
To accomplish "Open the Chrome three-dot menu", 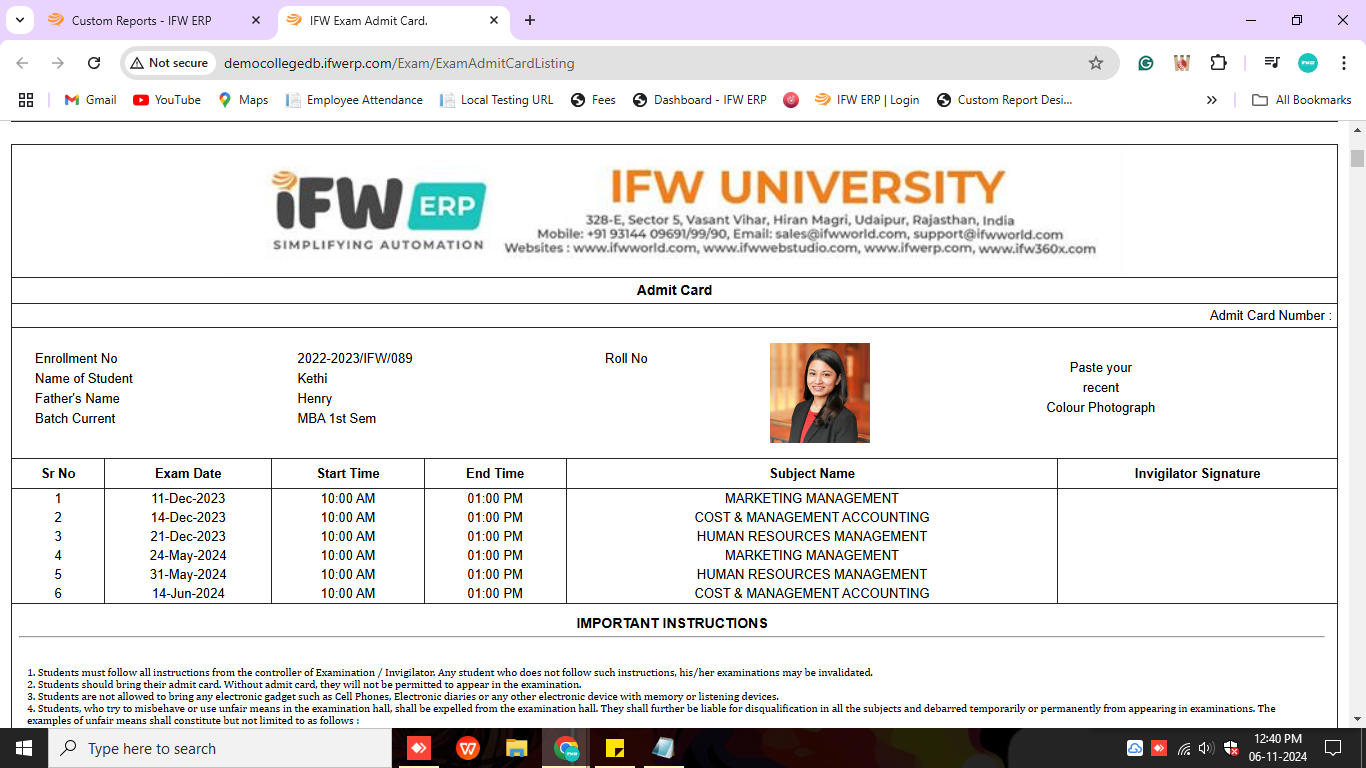I will (x=1343, y=63).
